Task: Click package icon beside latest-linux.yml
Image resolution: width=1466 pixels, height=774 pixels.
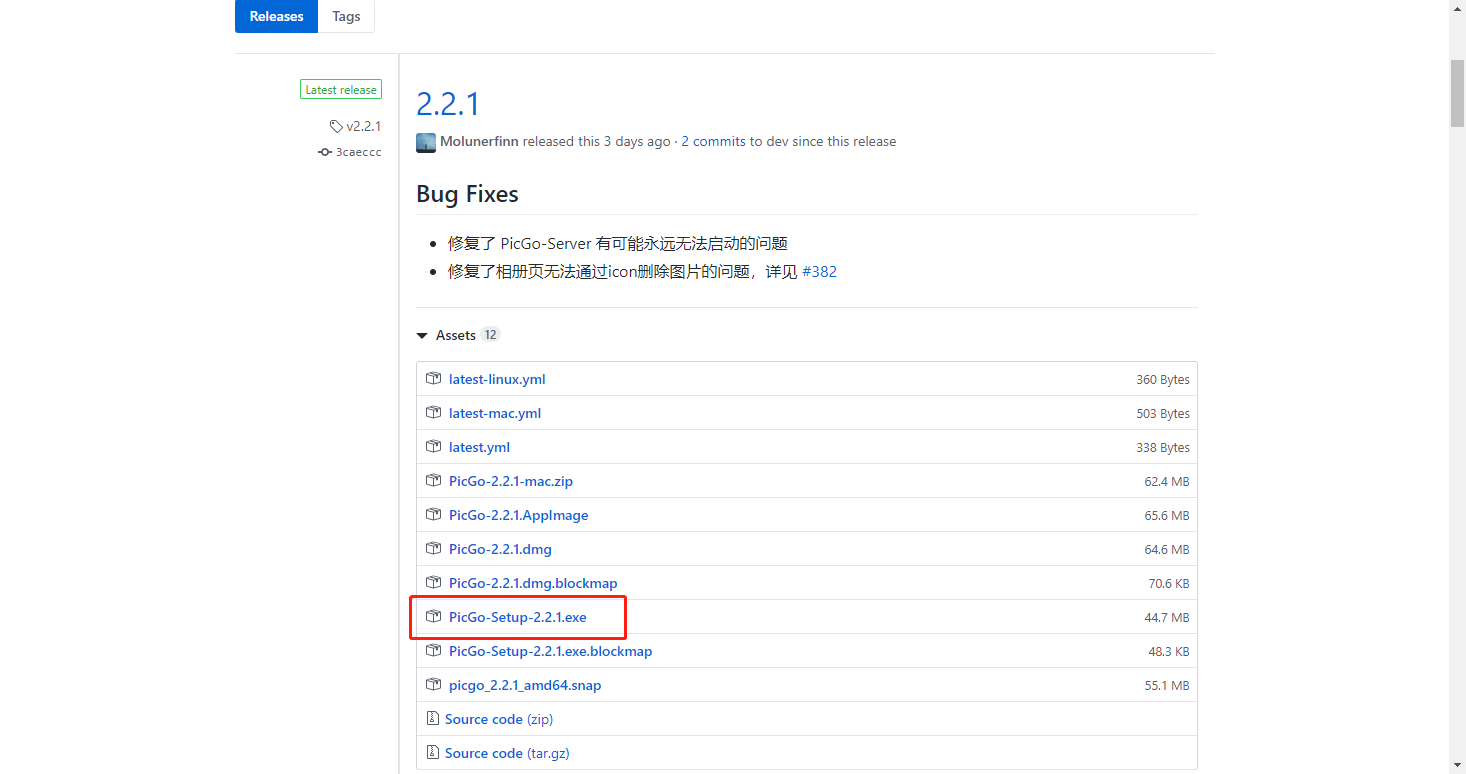Action: (433, 379)
